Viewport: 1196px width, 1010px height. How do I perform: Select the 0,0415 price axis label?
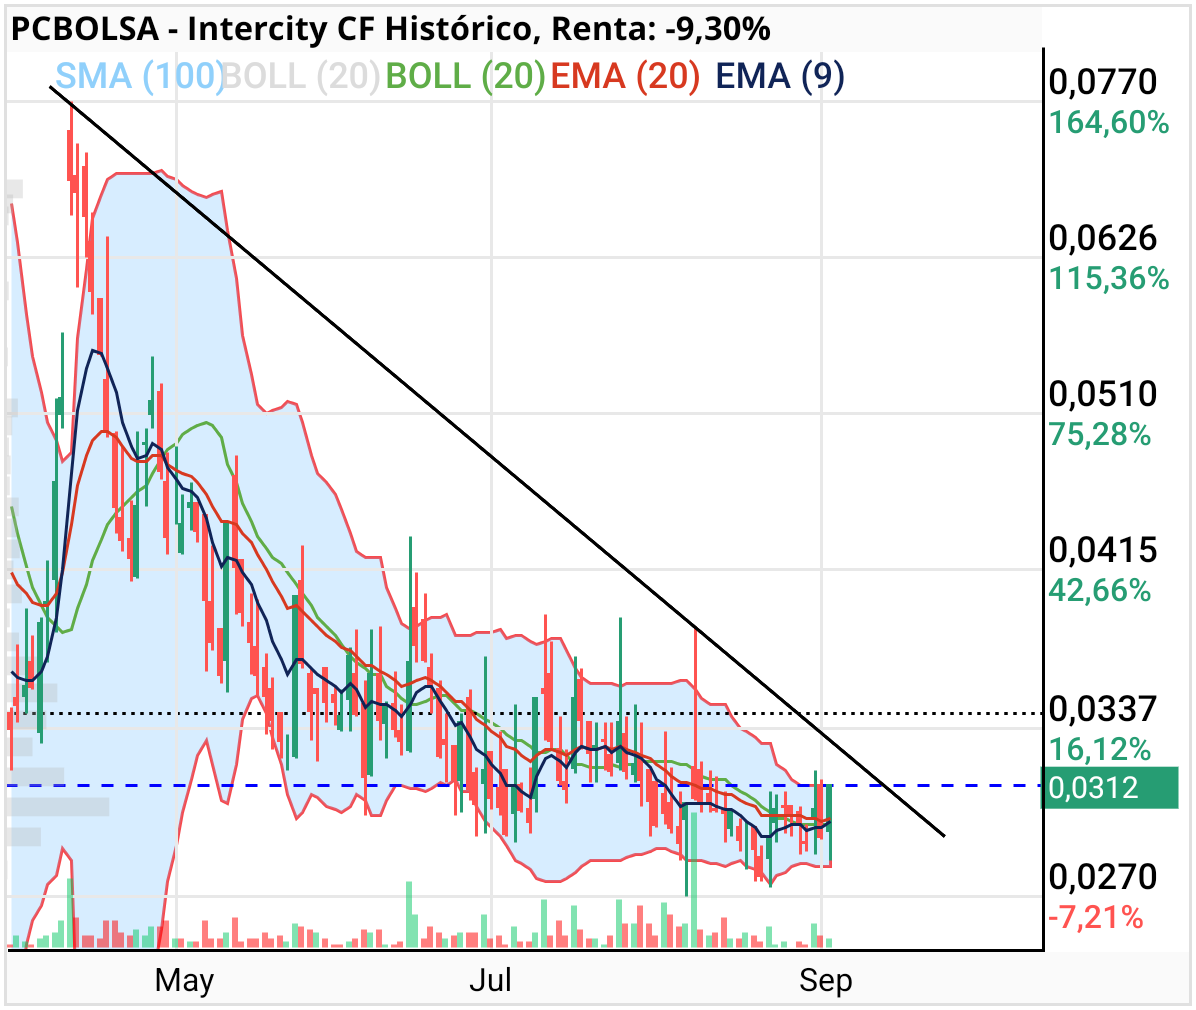(1103, 550)
